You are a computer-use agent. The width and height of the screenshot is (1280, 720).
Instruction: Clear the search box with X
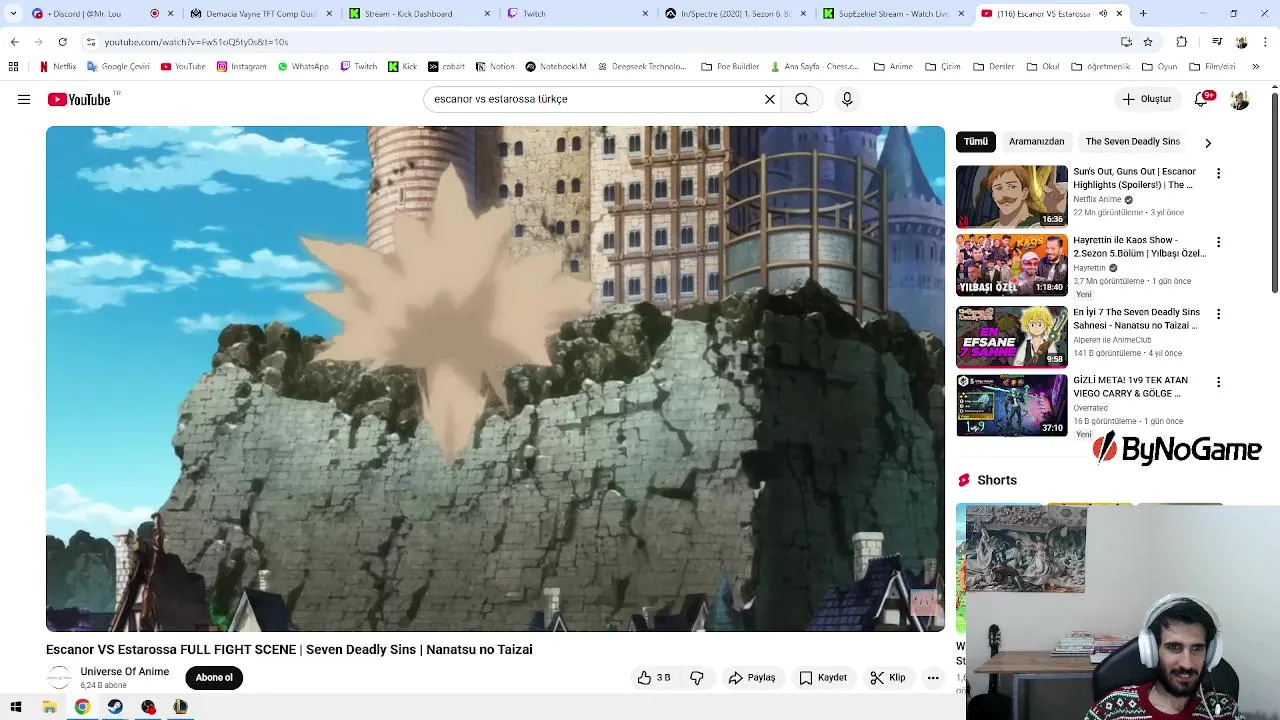770,99
